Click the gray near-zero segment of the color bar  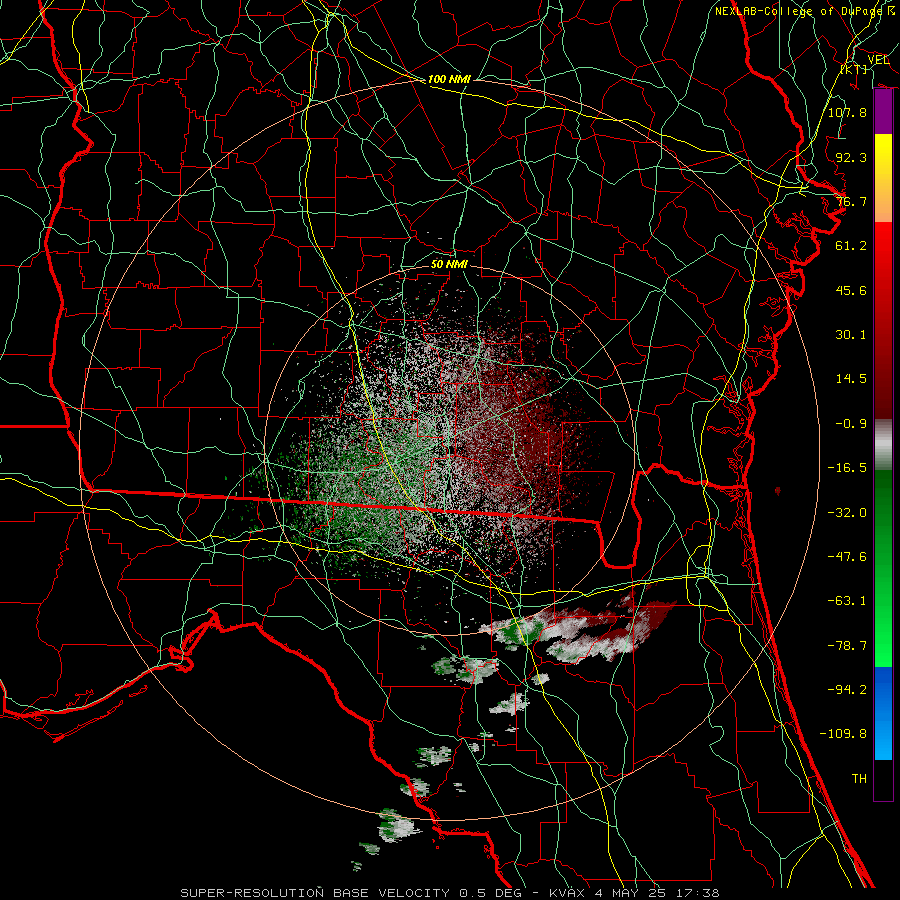click(883, 445)
